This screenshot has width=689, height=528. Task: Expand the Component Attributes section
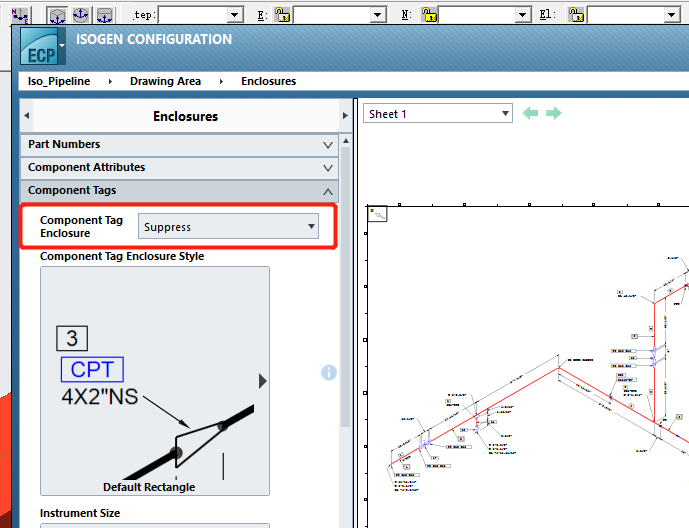point(179,168)
